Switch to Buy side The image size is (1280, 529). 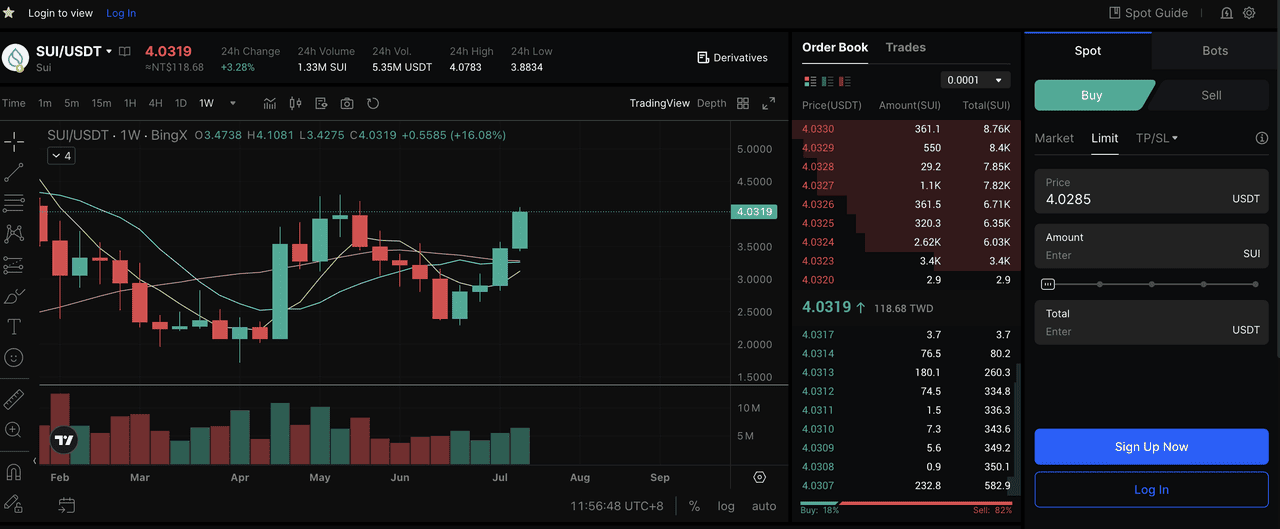point(1092,95)
